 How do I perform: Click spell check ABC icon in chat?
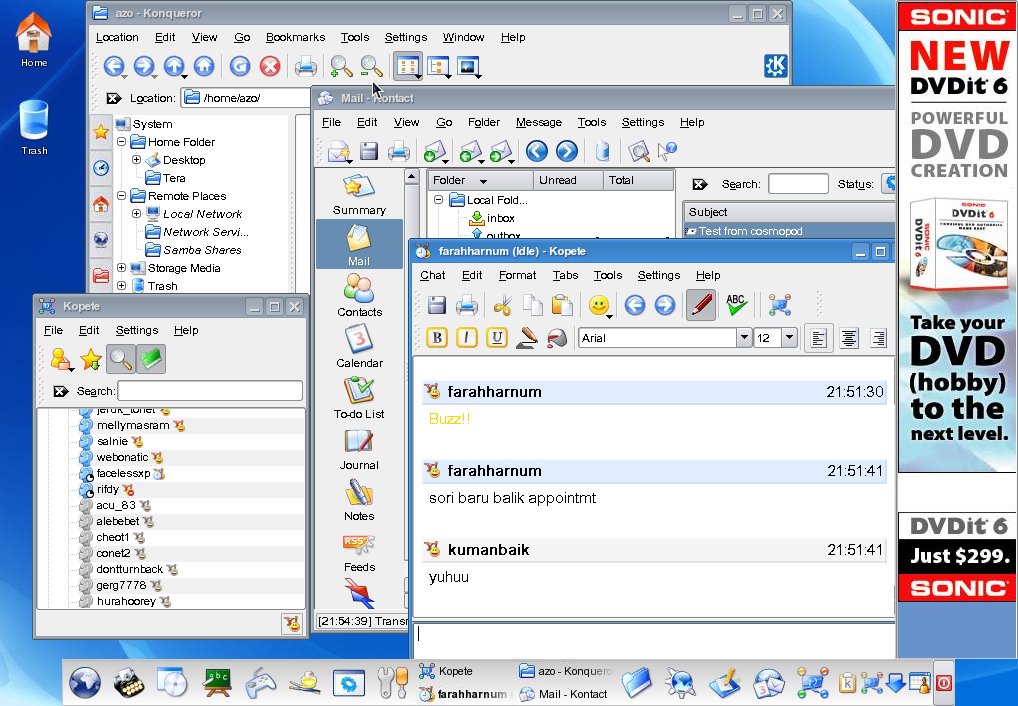point(736,305)
